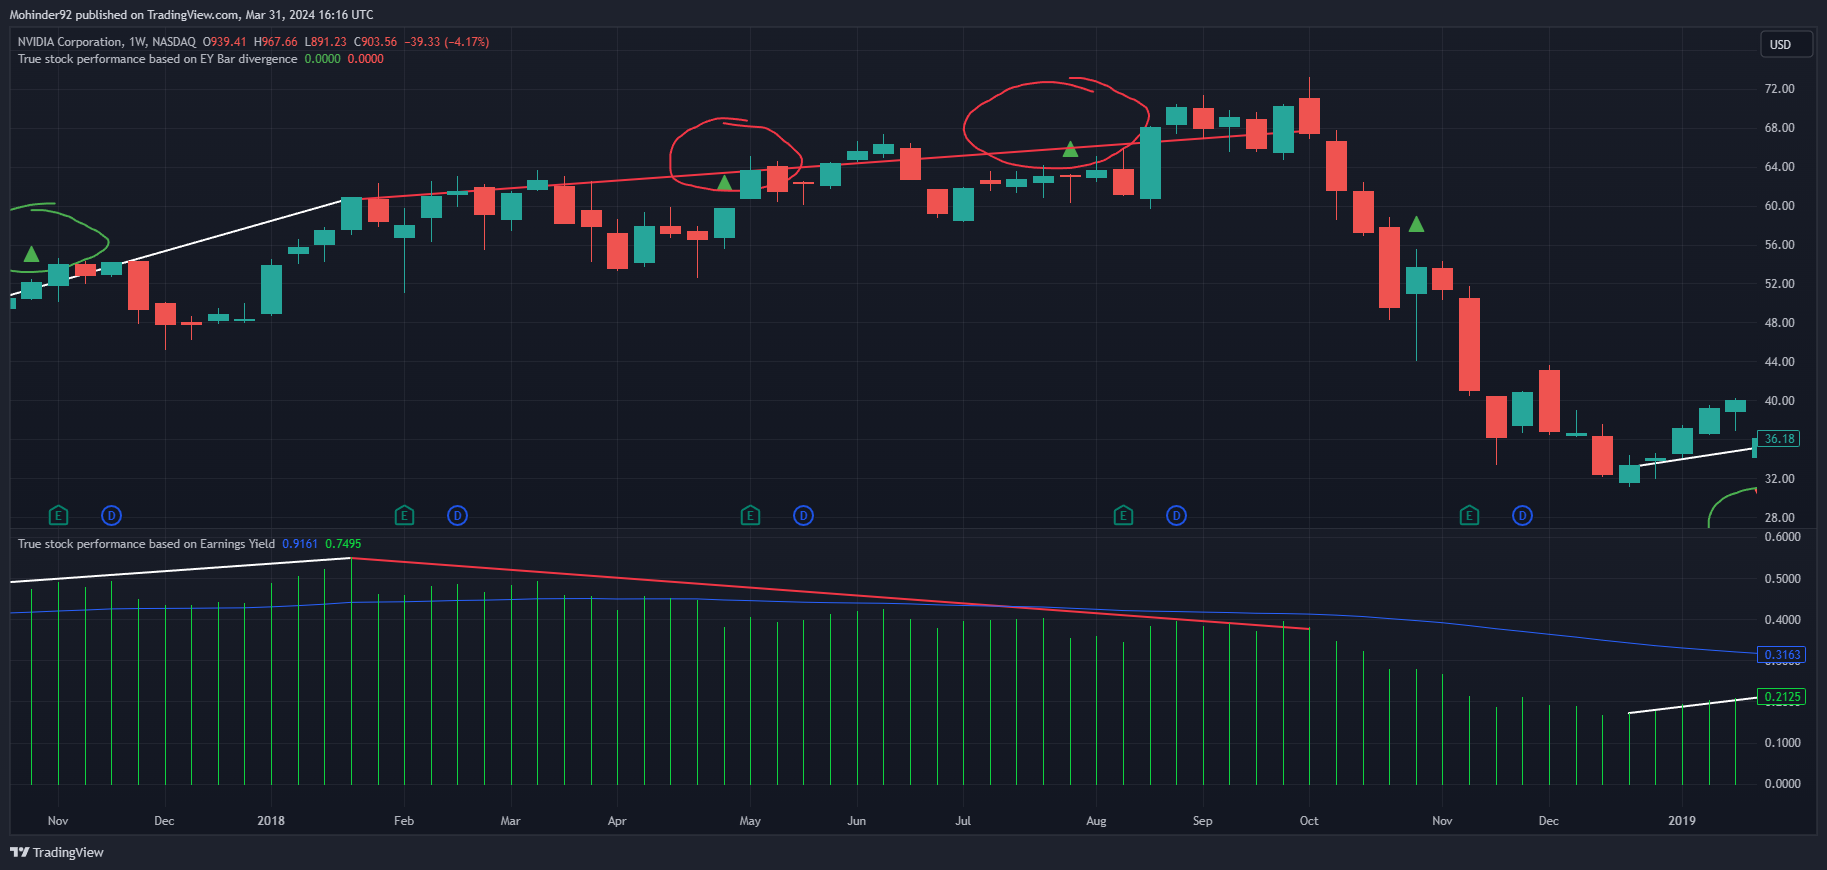Click the Sep label on time axis
The height and width of the screenshot is (870, 1827).
tap(1202, 821)
